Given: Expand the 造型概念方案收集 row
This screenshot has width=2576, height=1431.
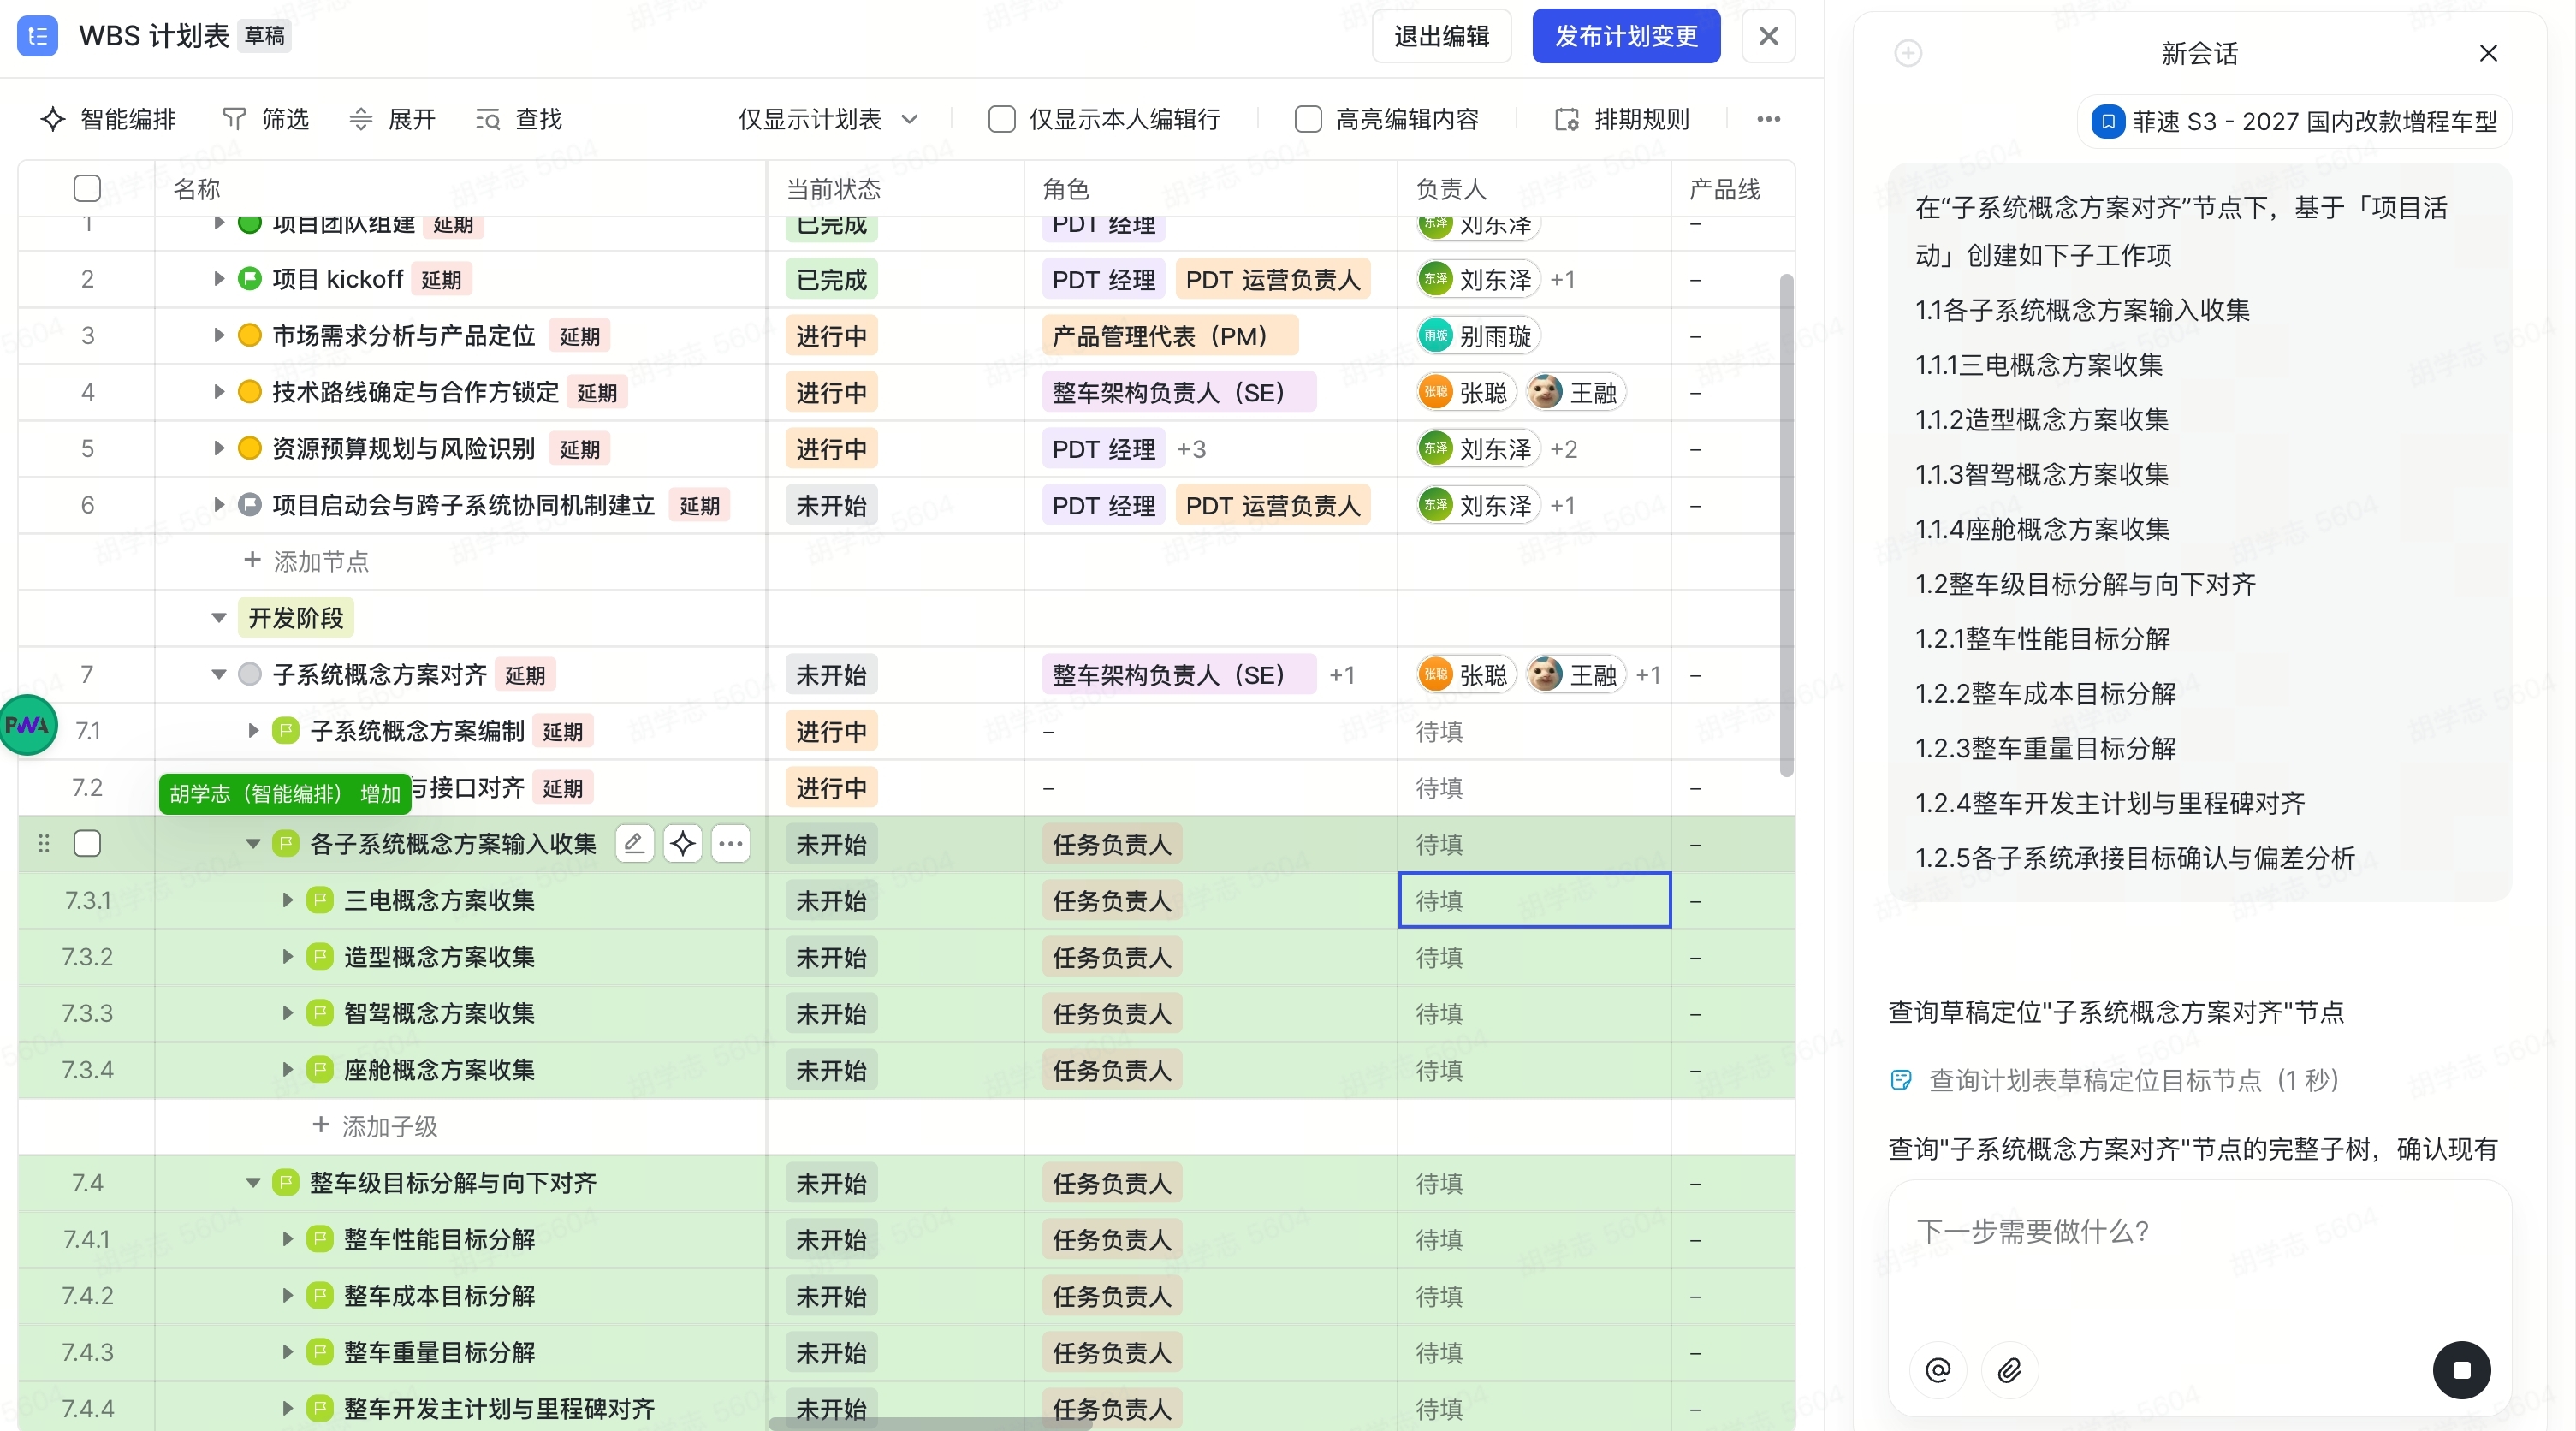Looking at the screenshot, I should point(287,957).
